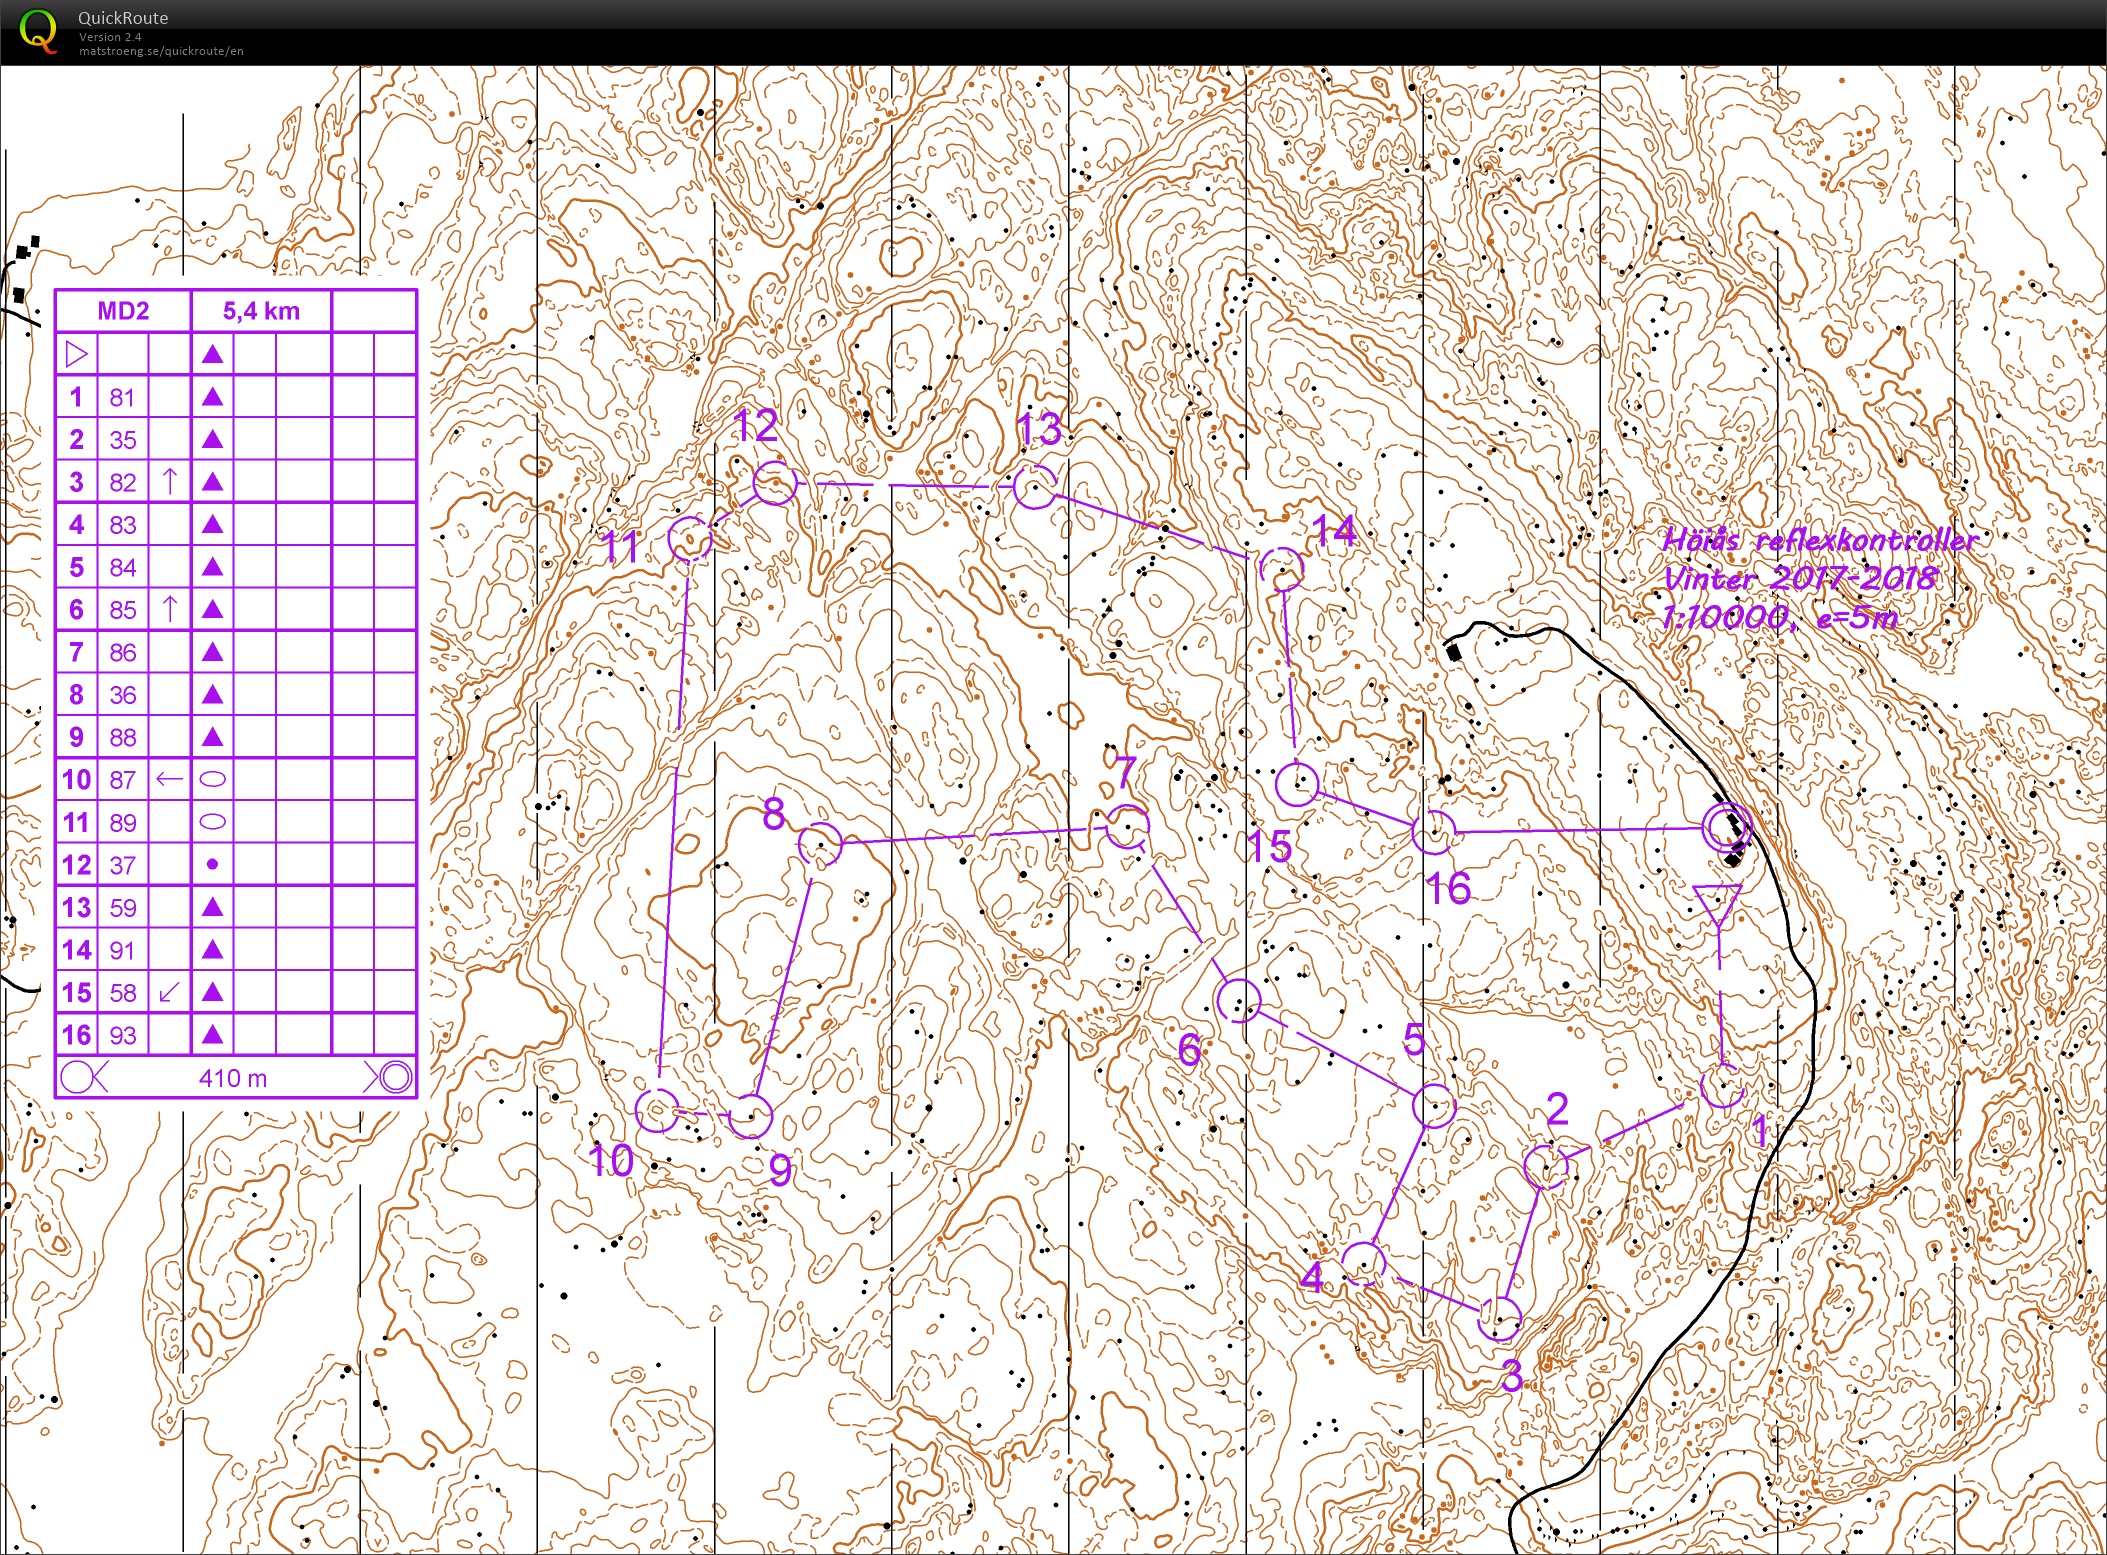Select control circle 6 on the map
Screen dimensions: 2107x1555
(x=1239, y=1000)
